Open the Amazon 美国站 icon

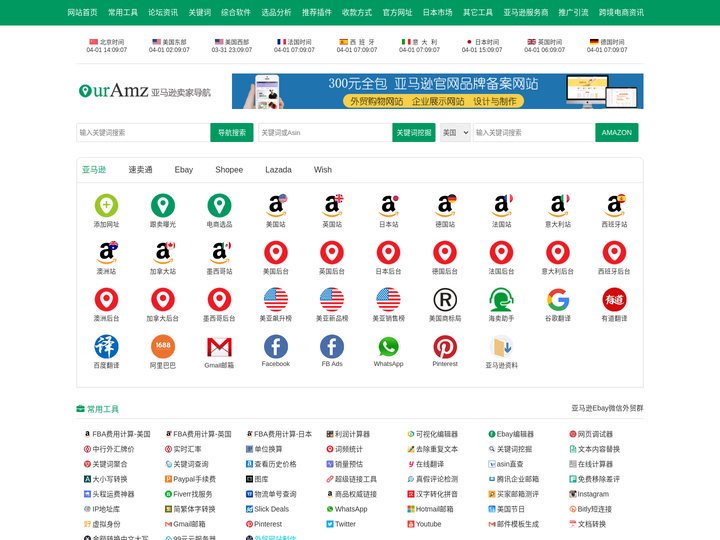(x=276, y=206)
